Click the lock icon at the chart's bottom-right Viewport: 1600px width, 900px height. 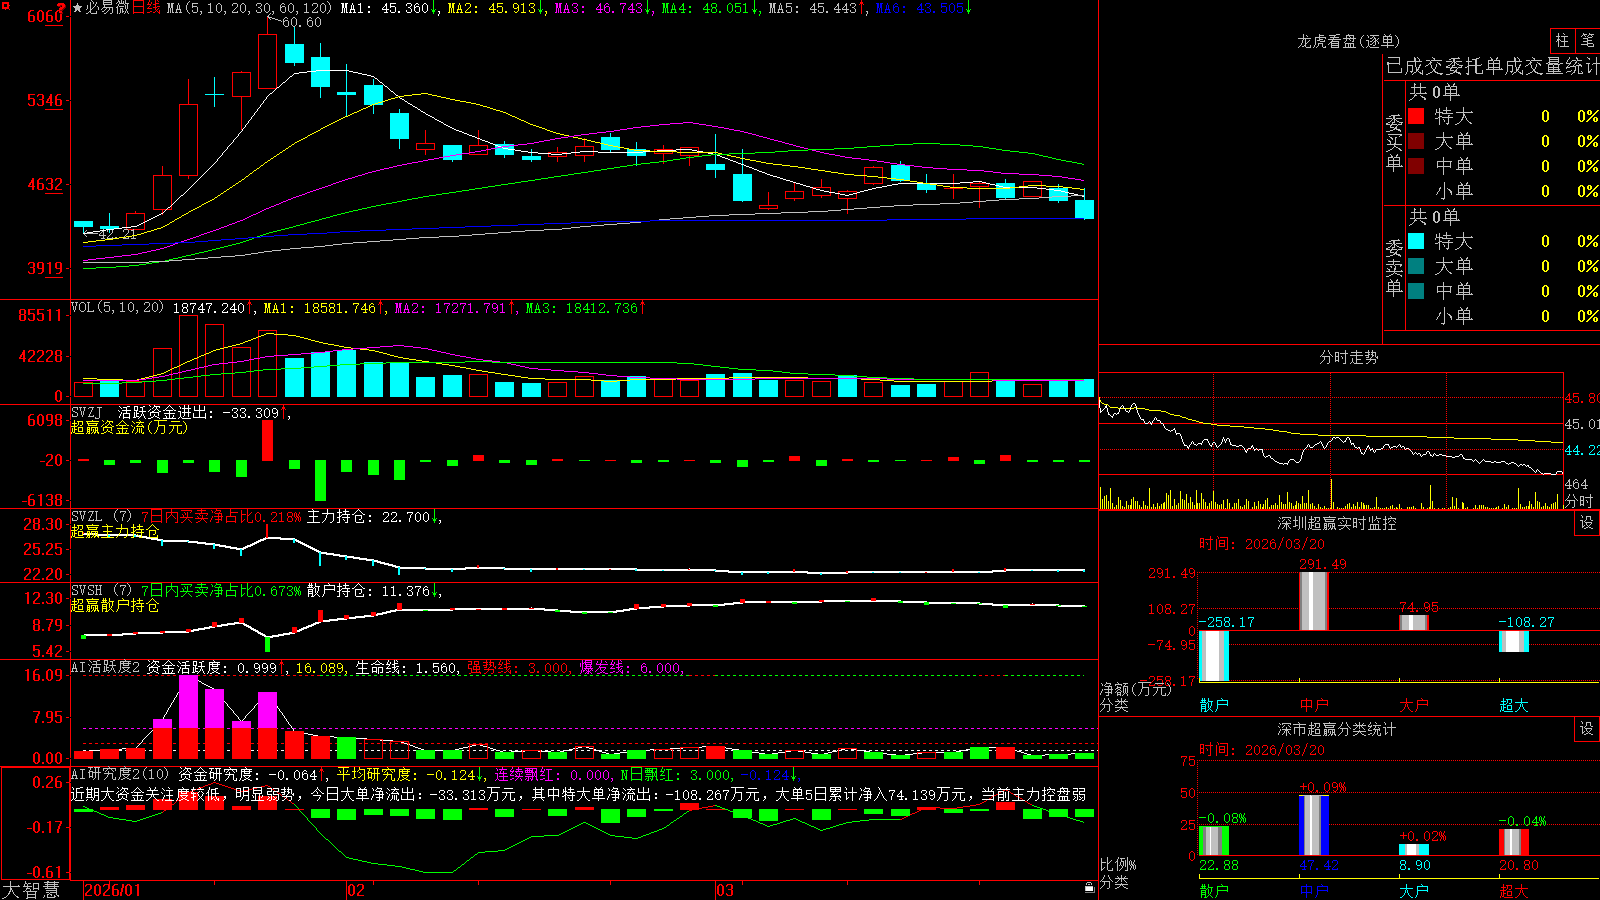click(x=1090, y=887)
